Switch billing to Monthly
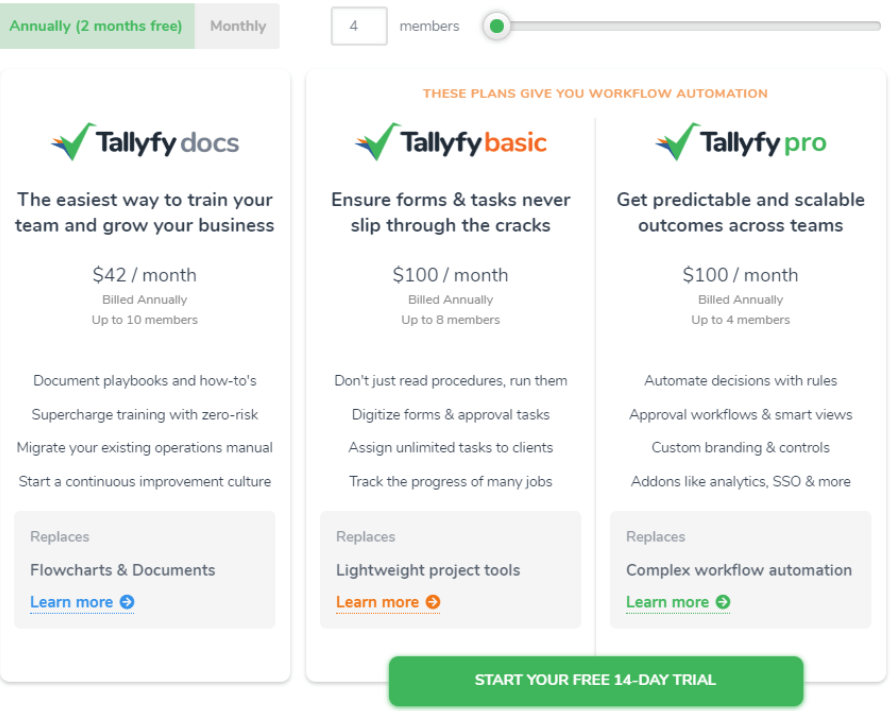 point(237,26)
